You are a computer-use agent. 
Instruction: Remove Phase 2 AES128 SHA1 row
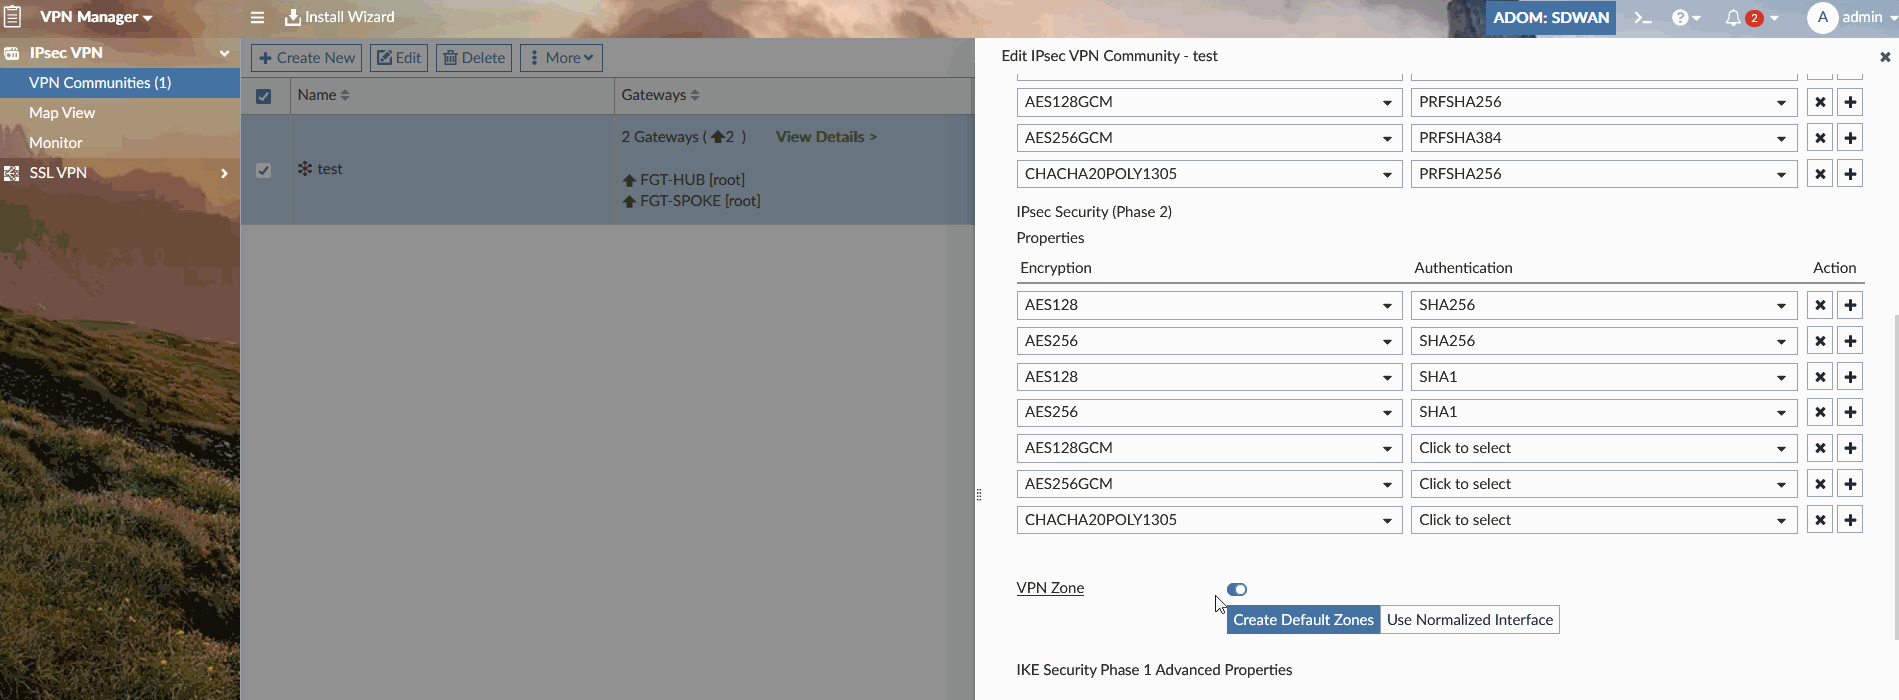click(1820, 377)
